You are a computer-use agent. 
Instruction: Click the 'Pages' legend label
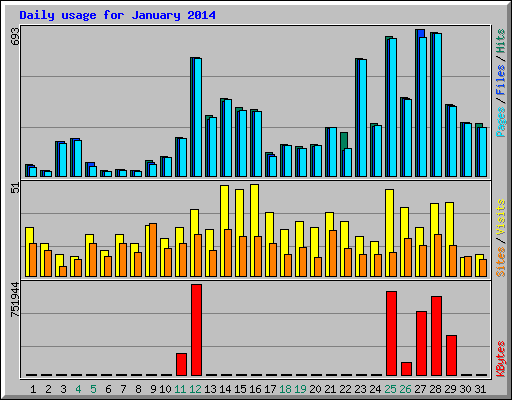[501, 122]
